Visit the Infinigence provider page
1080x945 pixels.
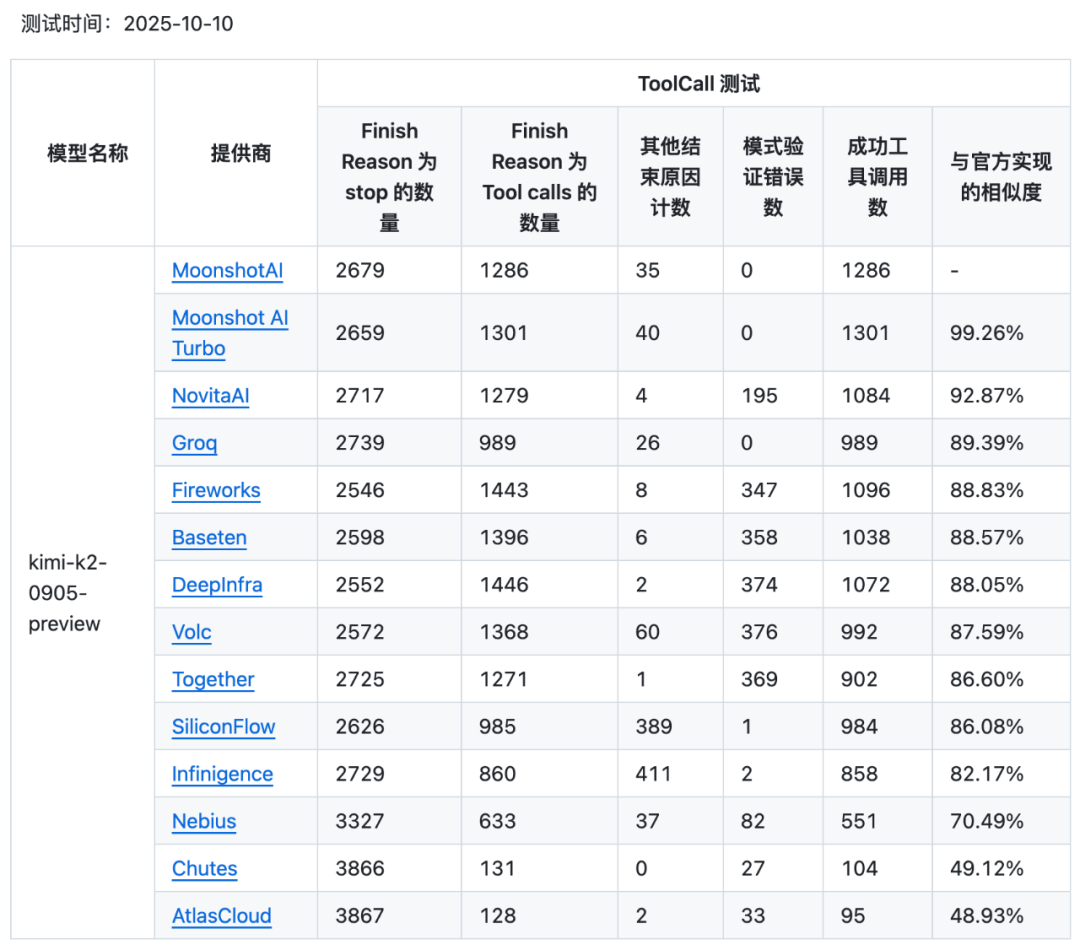(221, 774)
